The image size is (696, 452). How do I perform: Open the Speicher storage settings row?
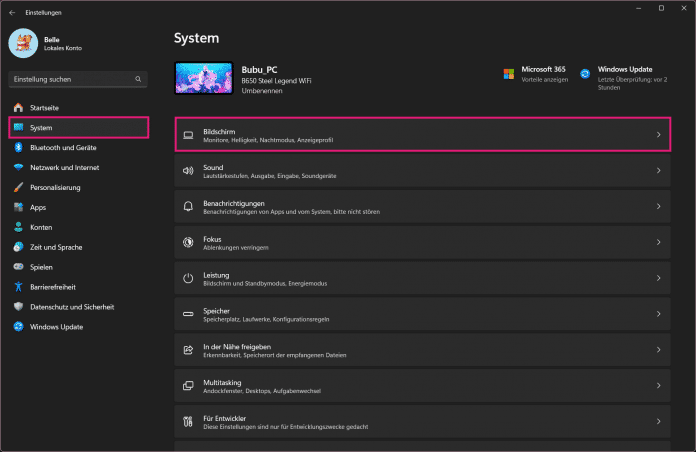point(420,314)
